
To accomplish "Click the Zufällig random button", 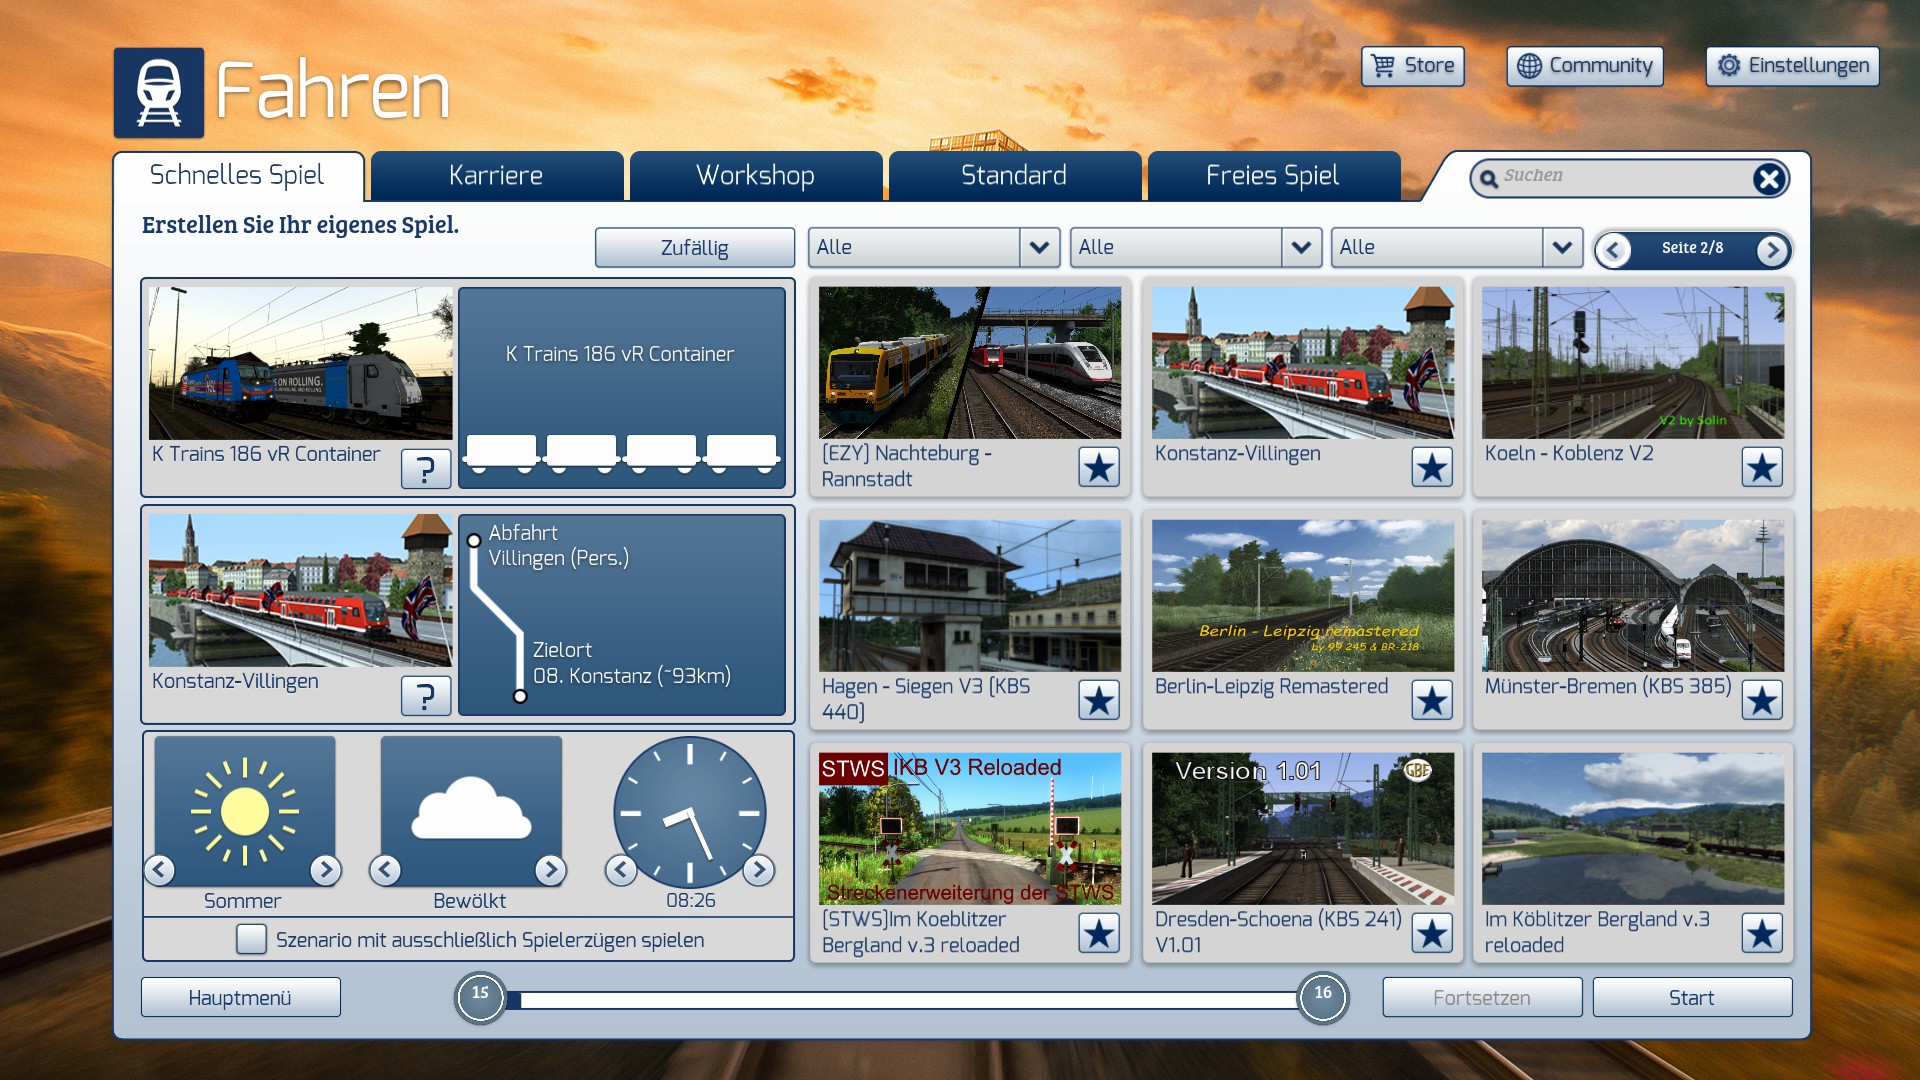I will tap(694, 248).
